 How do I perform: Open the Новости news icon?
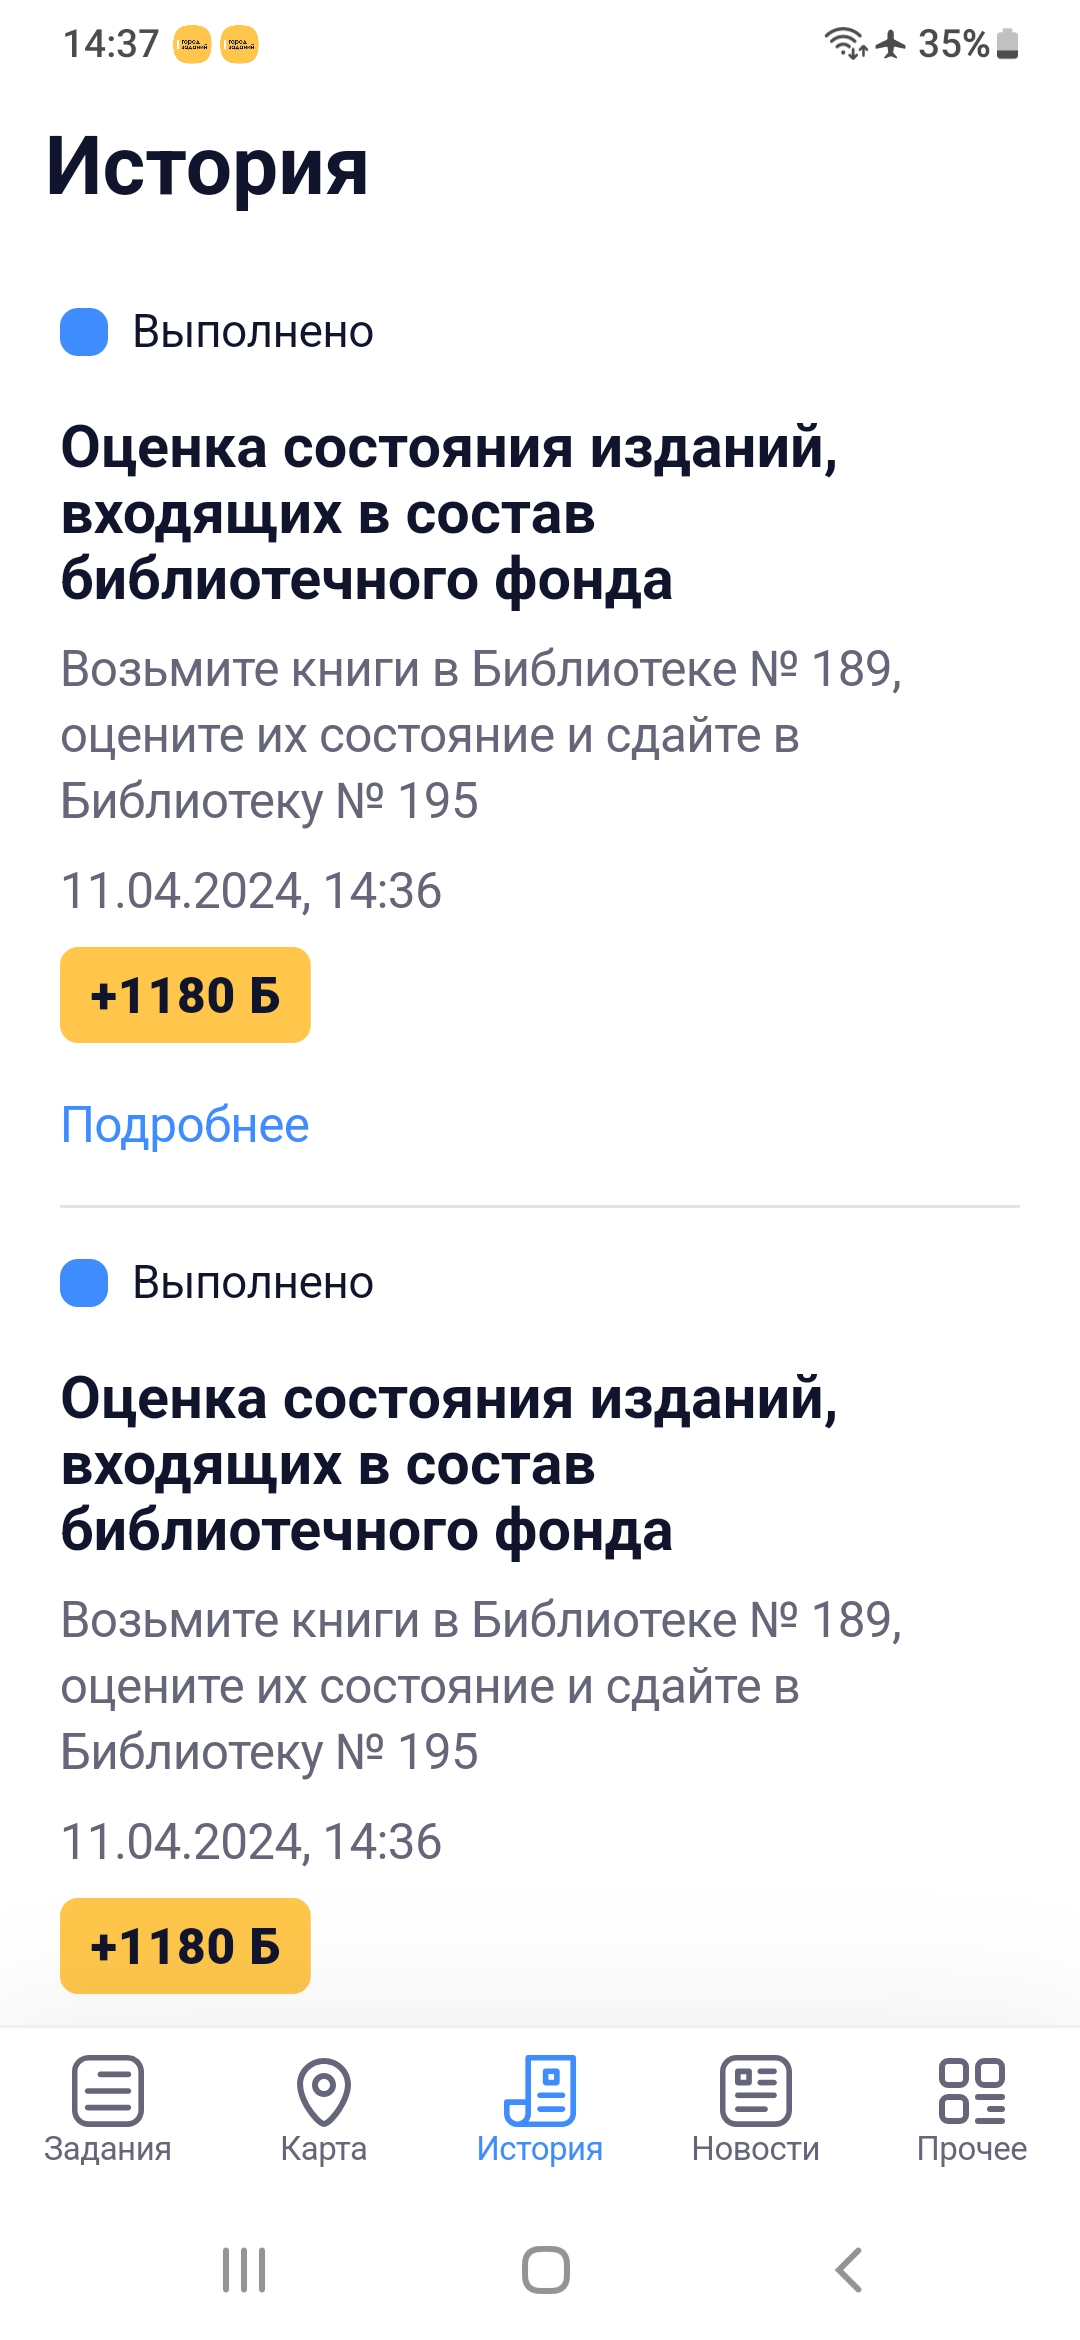756,2090
